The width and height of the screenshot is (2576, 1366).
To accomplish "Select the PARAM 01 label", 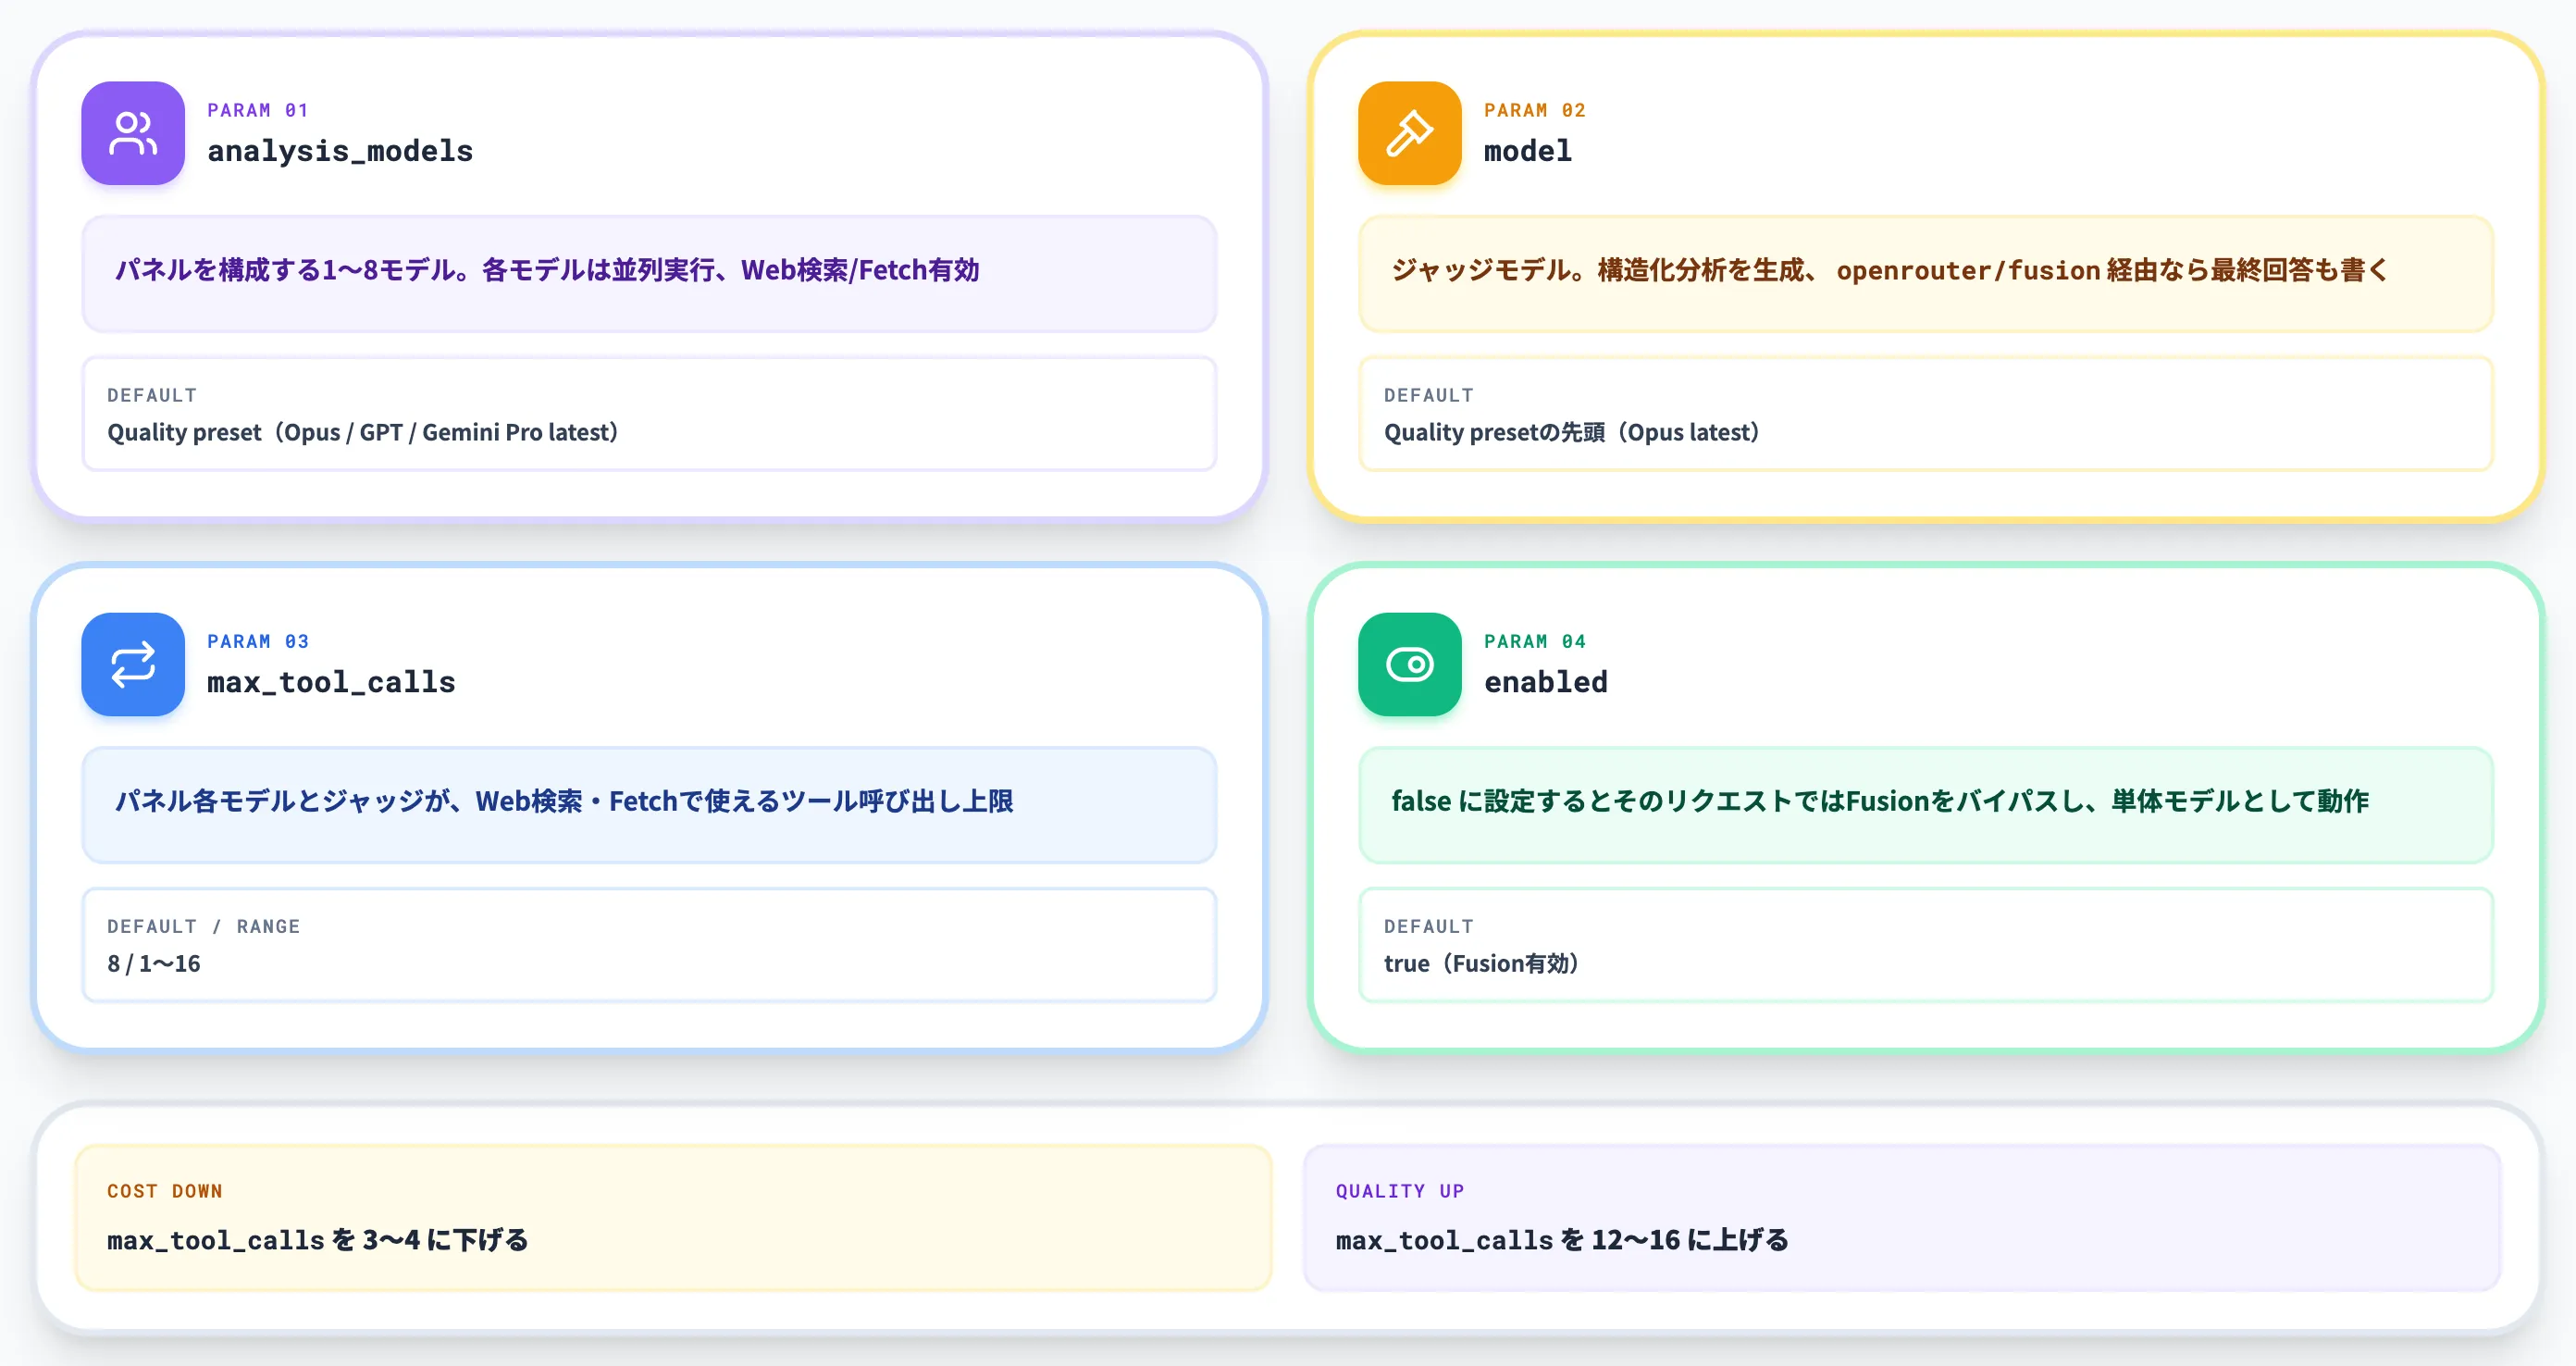I will (258, 110).
